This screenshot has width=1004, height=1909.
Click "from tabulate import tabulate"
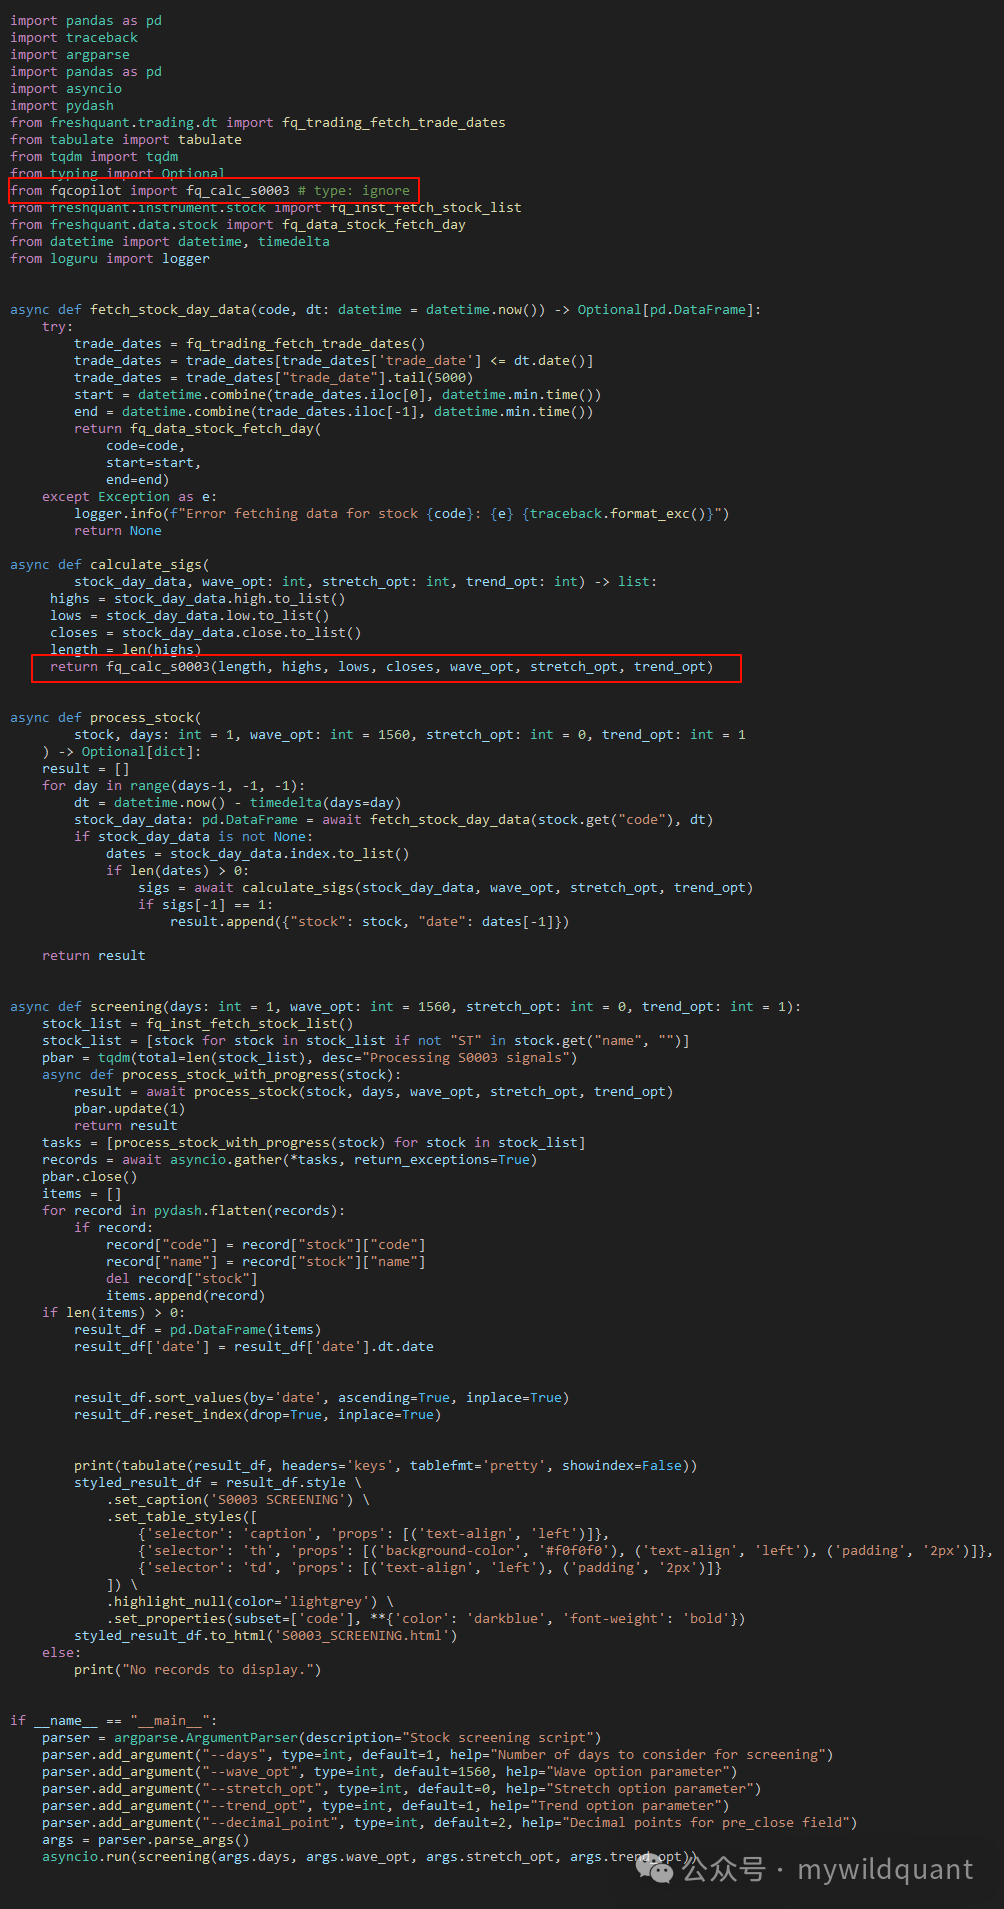click(x=126, y=140)
